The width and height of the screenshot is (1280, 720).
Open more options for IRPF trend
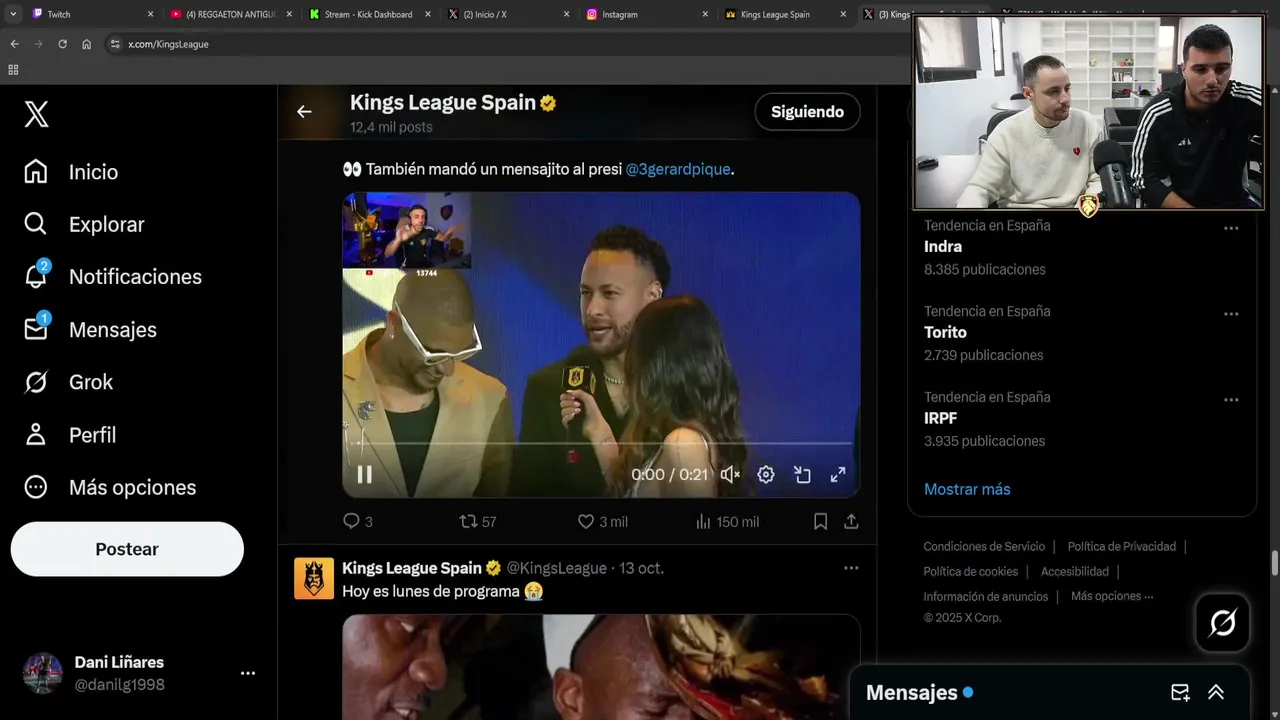click(1231, 400)
